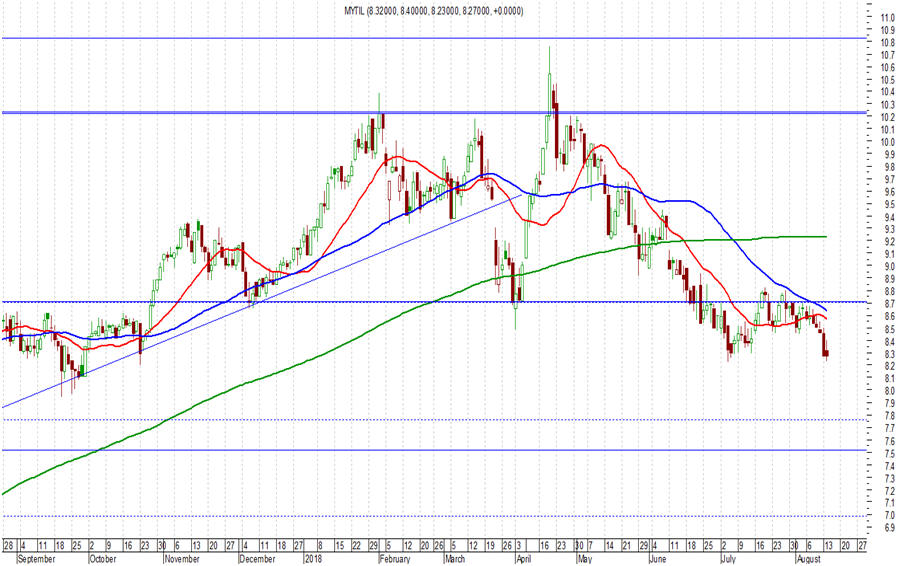Click the 8.8 price axis label

pyautogui.click(x=890, y=291)
